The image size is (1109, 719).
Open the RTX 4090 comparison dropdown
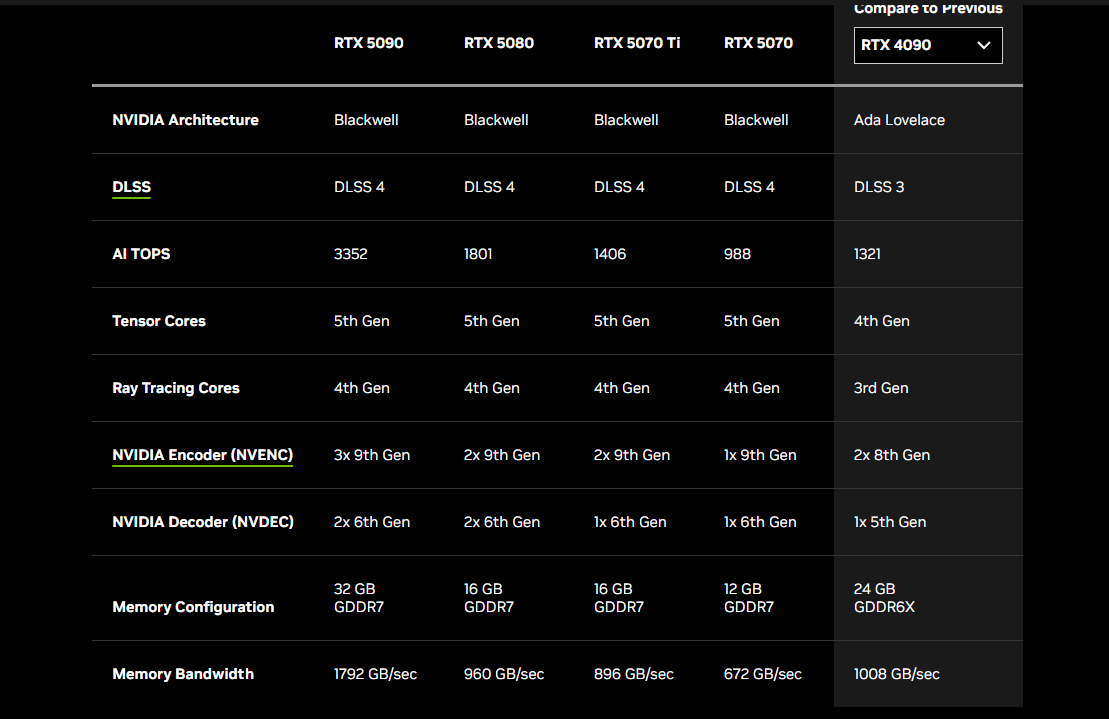(x=928, y=45)
